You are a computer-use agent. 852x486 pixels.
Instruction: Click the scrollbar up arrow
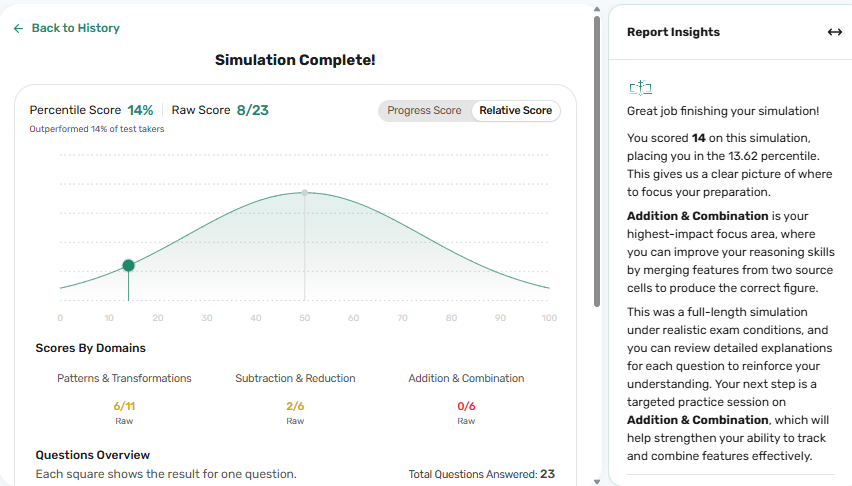click(597, 9)
